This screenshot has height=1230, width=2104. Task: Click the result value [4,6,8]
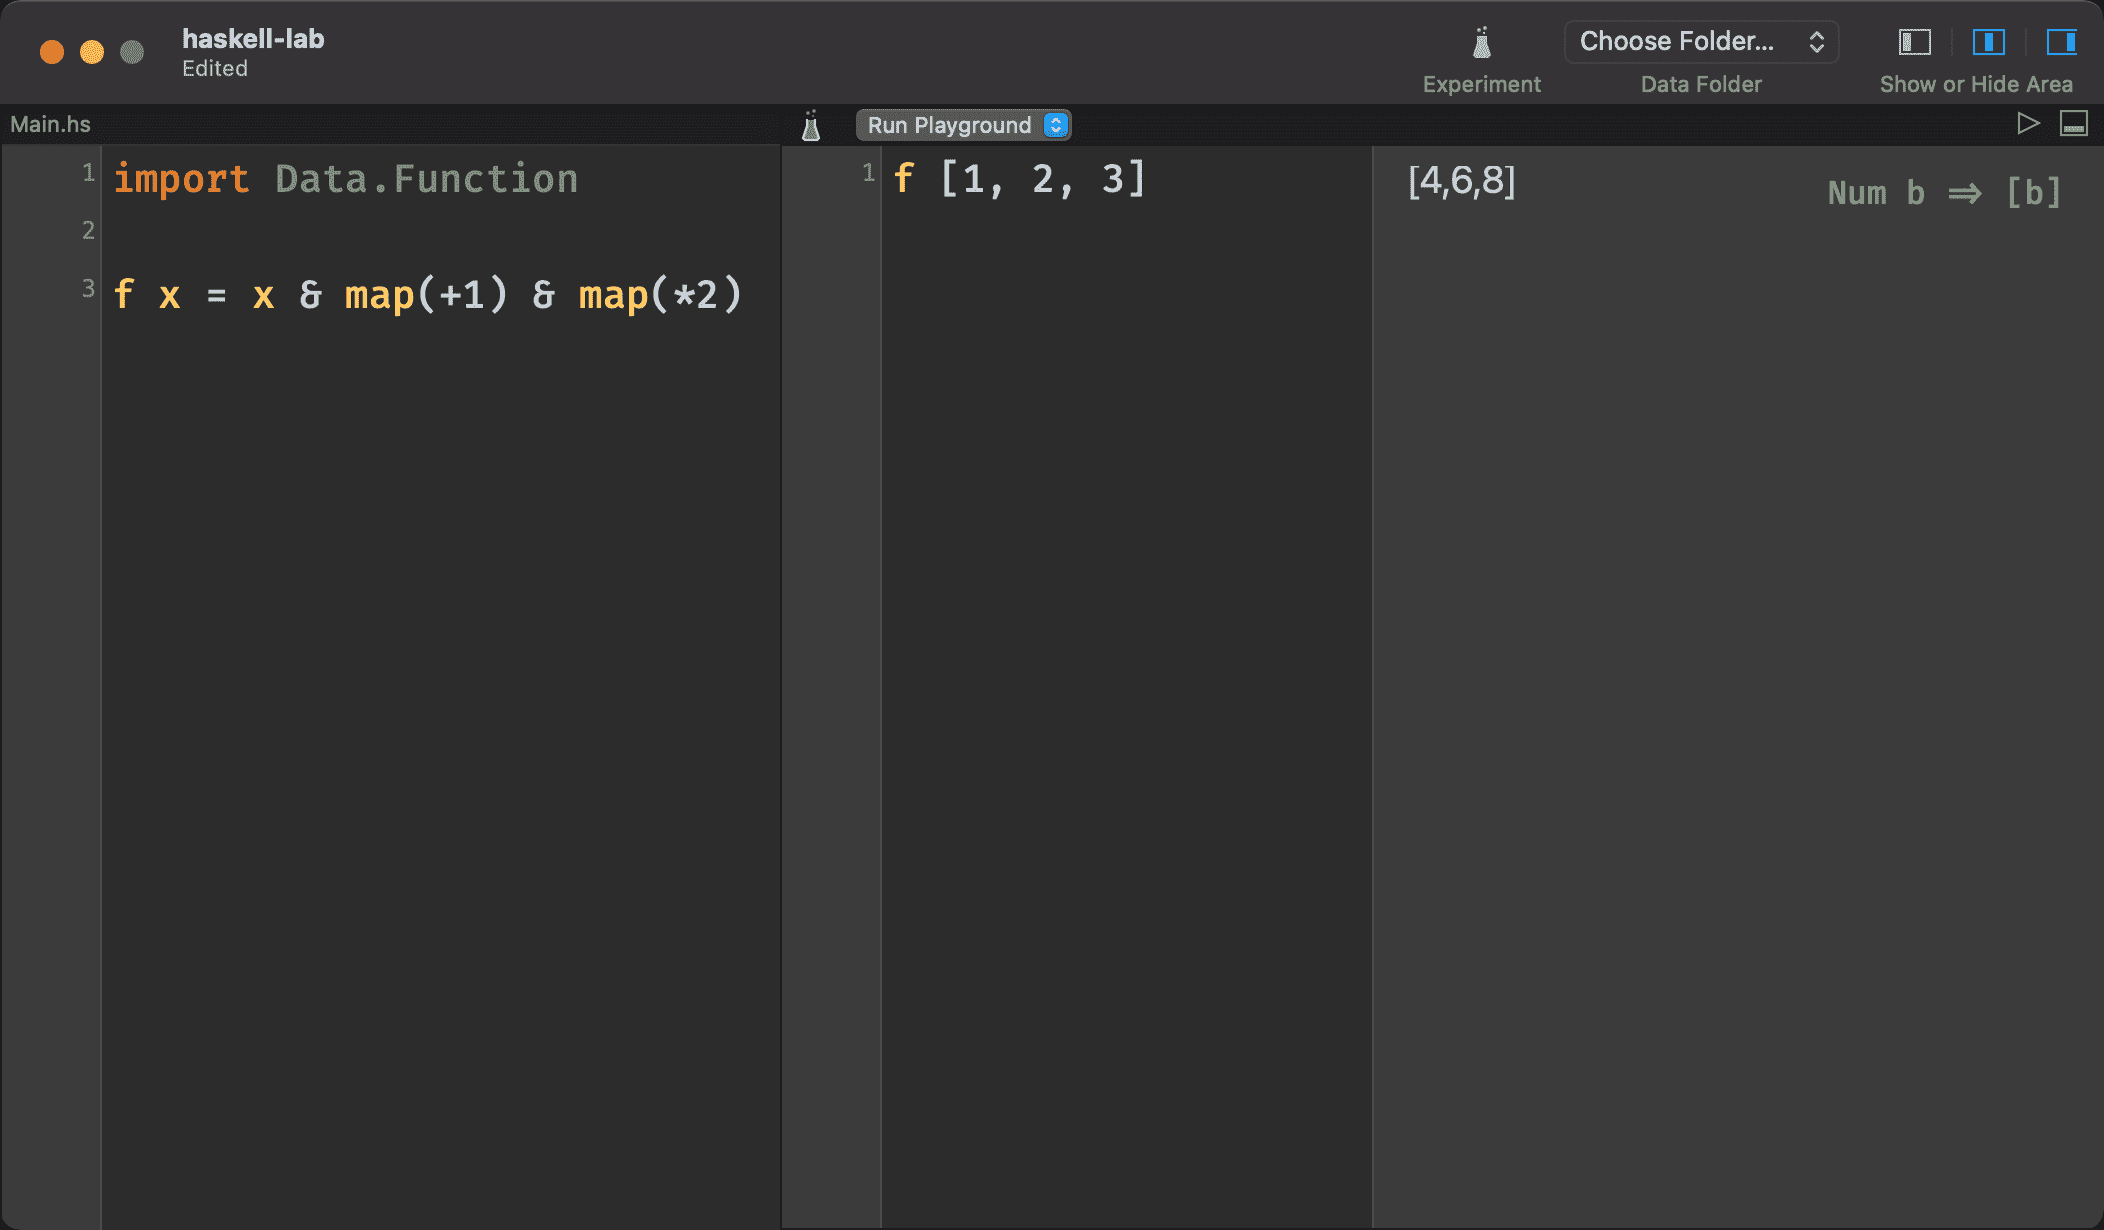(1462, 181)
